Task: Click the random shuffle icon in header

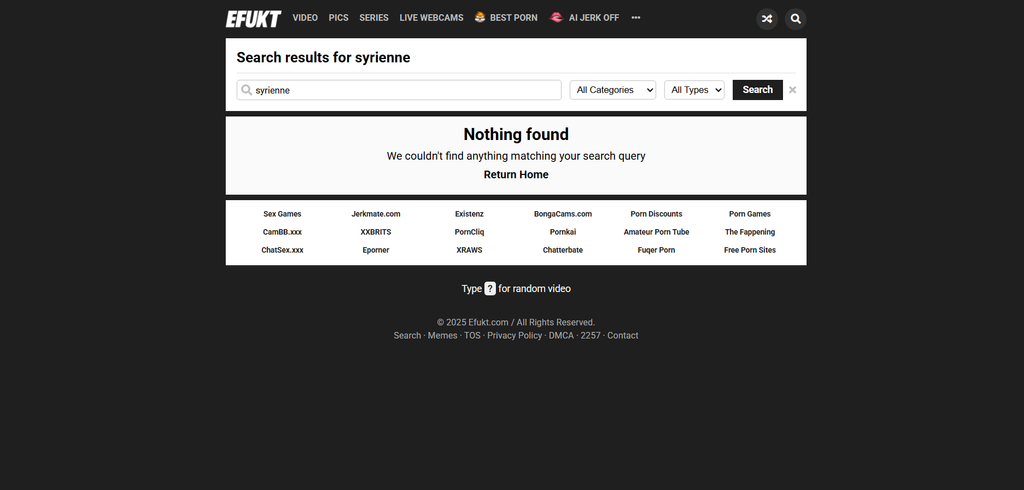Action: 767,18
